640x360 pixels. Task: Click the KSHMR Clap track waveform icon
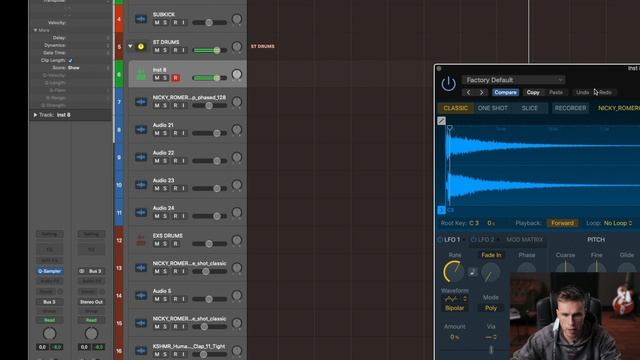tap(141, 351)
